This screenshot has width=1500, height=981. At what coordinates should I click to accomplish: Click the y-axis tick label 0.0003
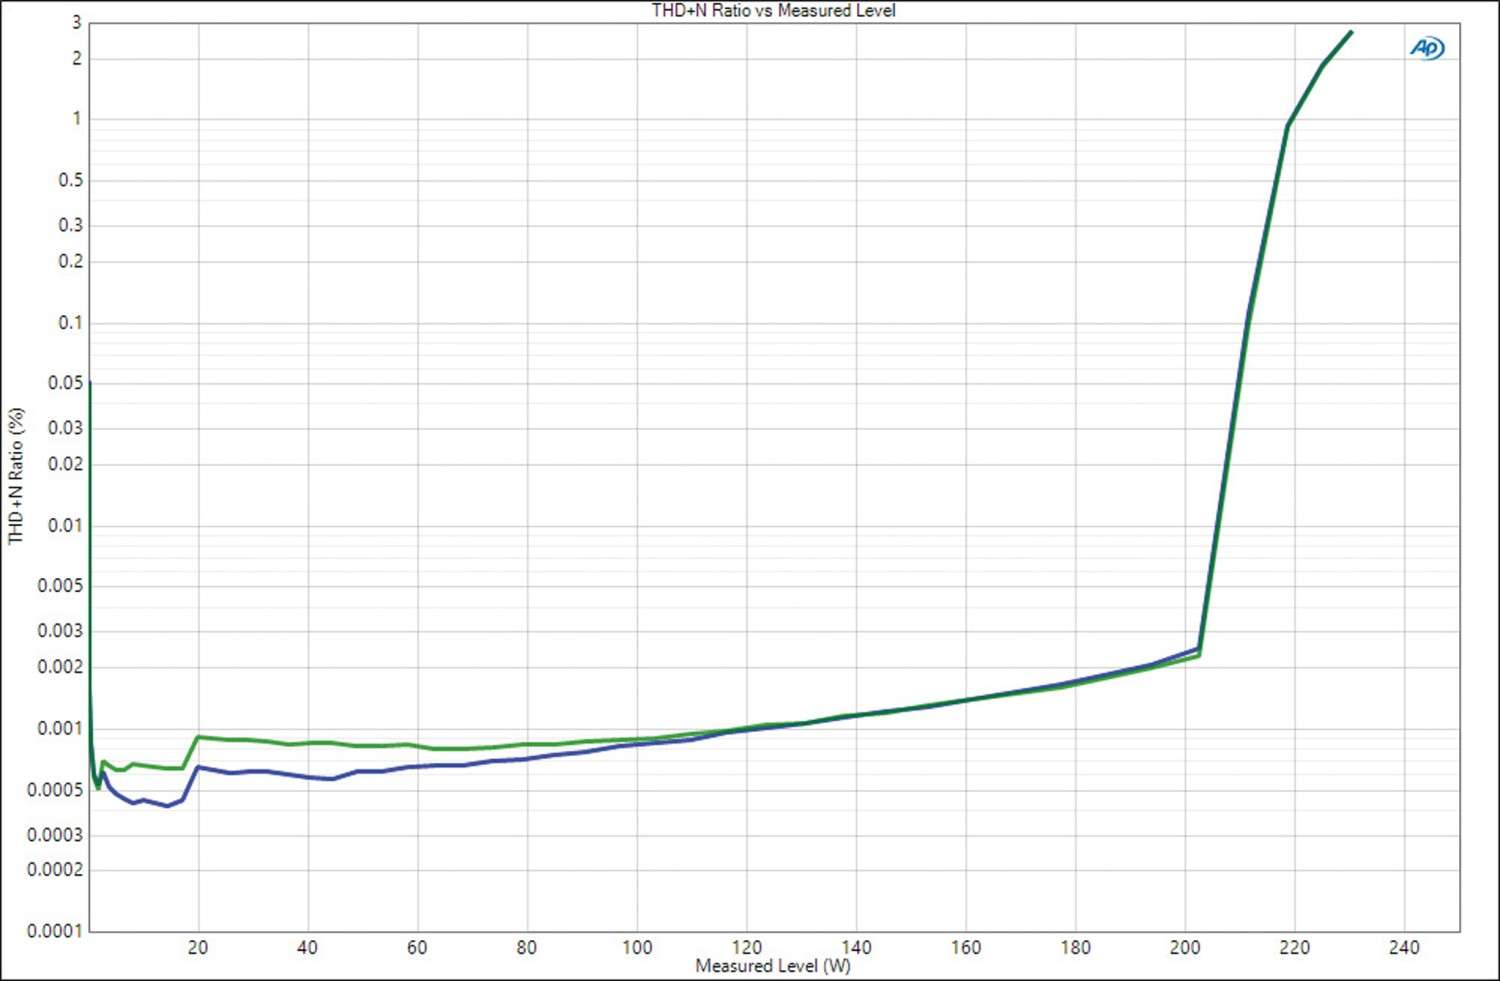pyautogui.click(x=55, y=835)
